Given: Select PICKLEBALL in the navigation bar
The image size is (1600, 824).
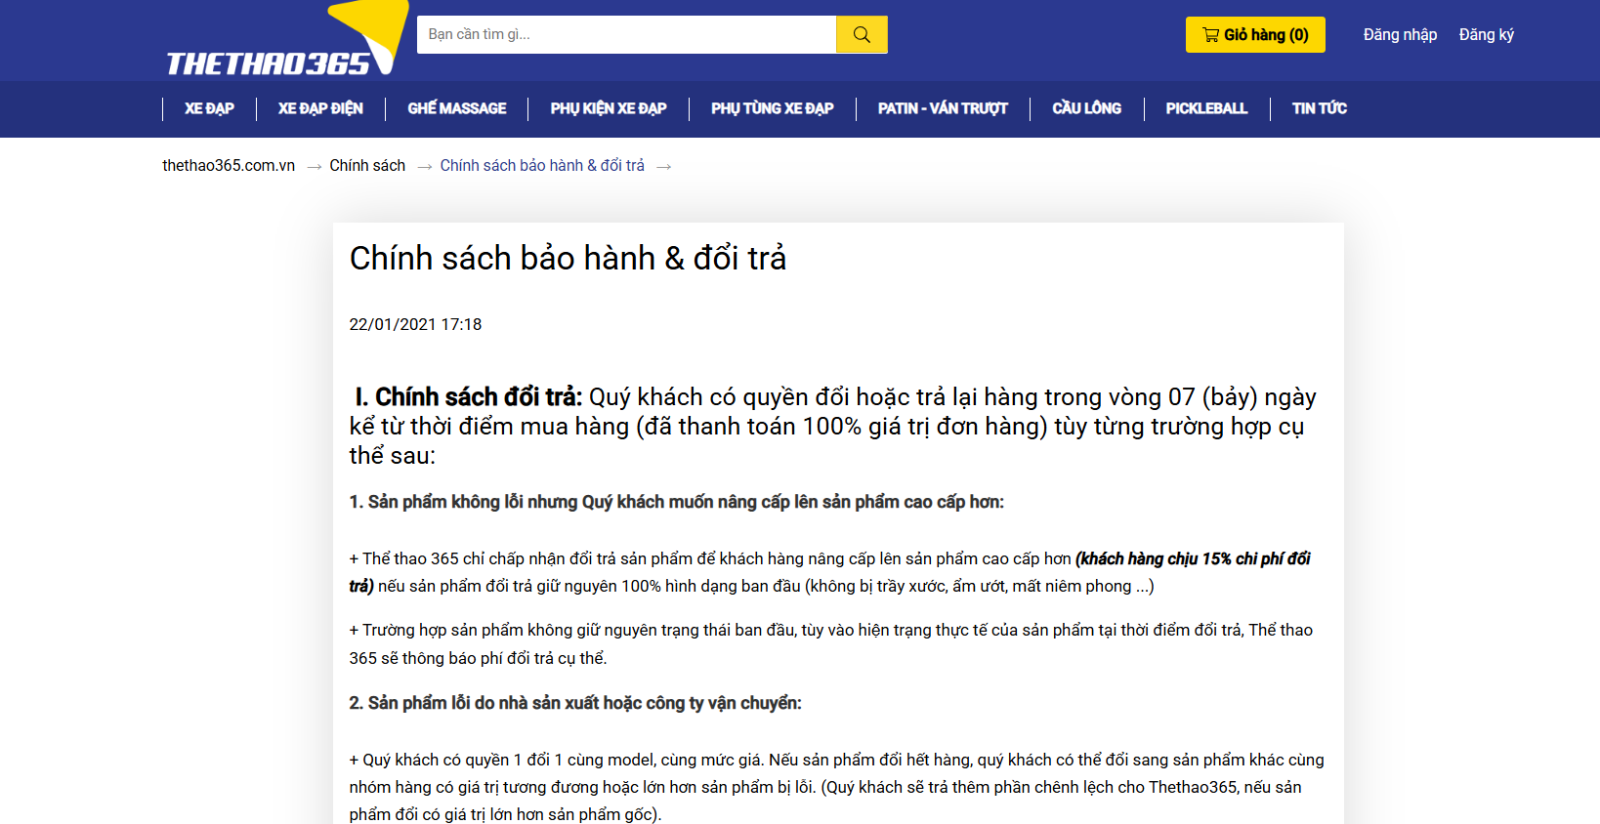Looking at the screenshot, I should click(1206, 108).
